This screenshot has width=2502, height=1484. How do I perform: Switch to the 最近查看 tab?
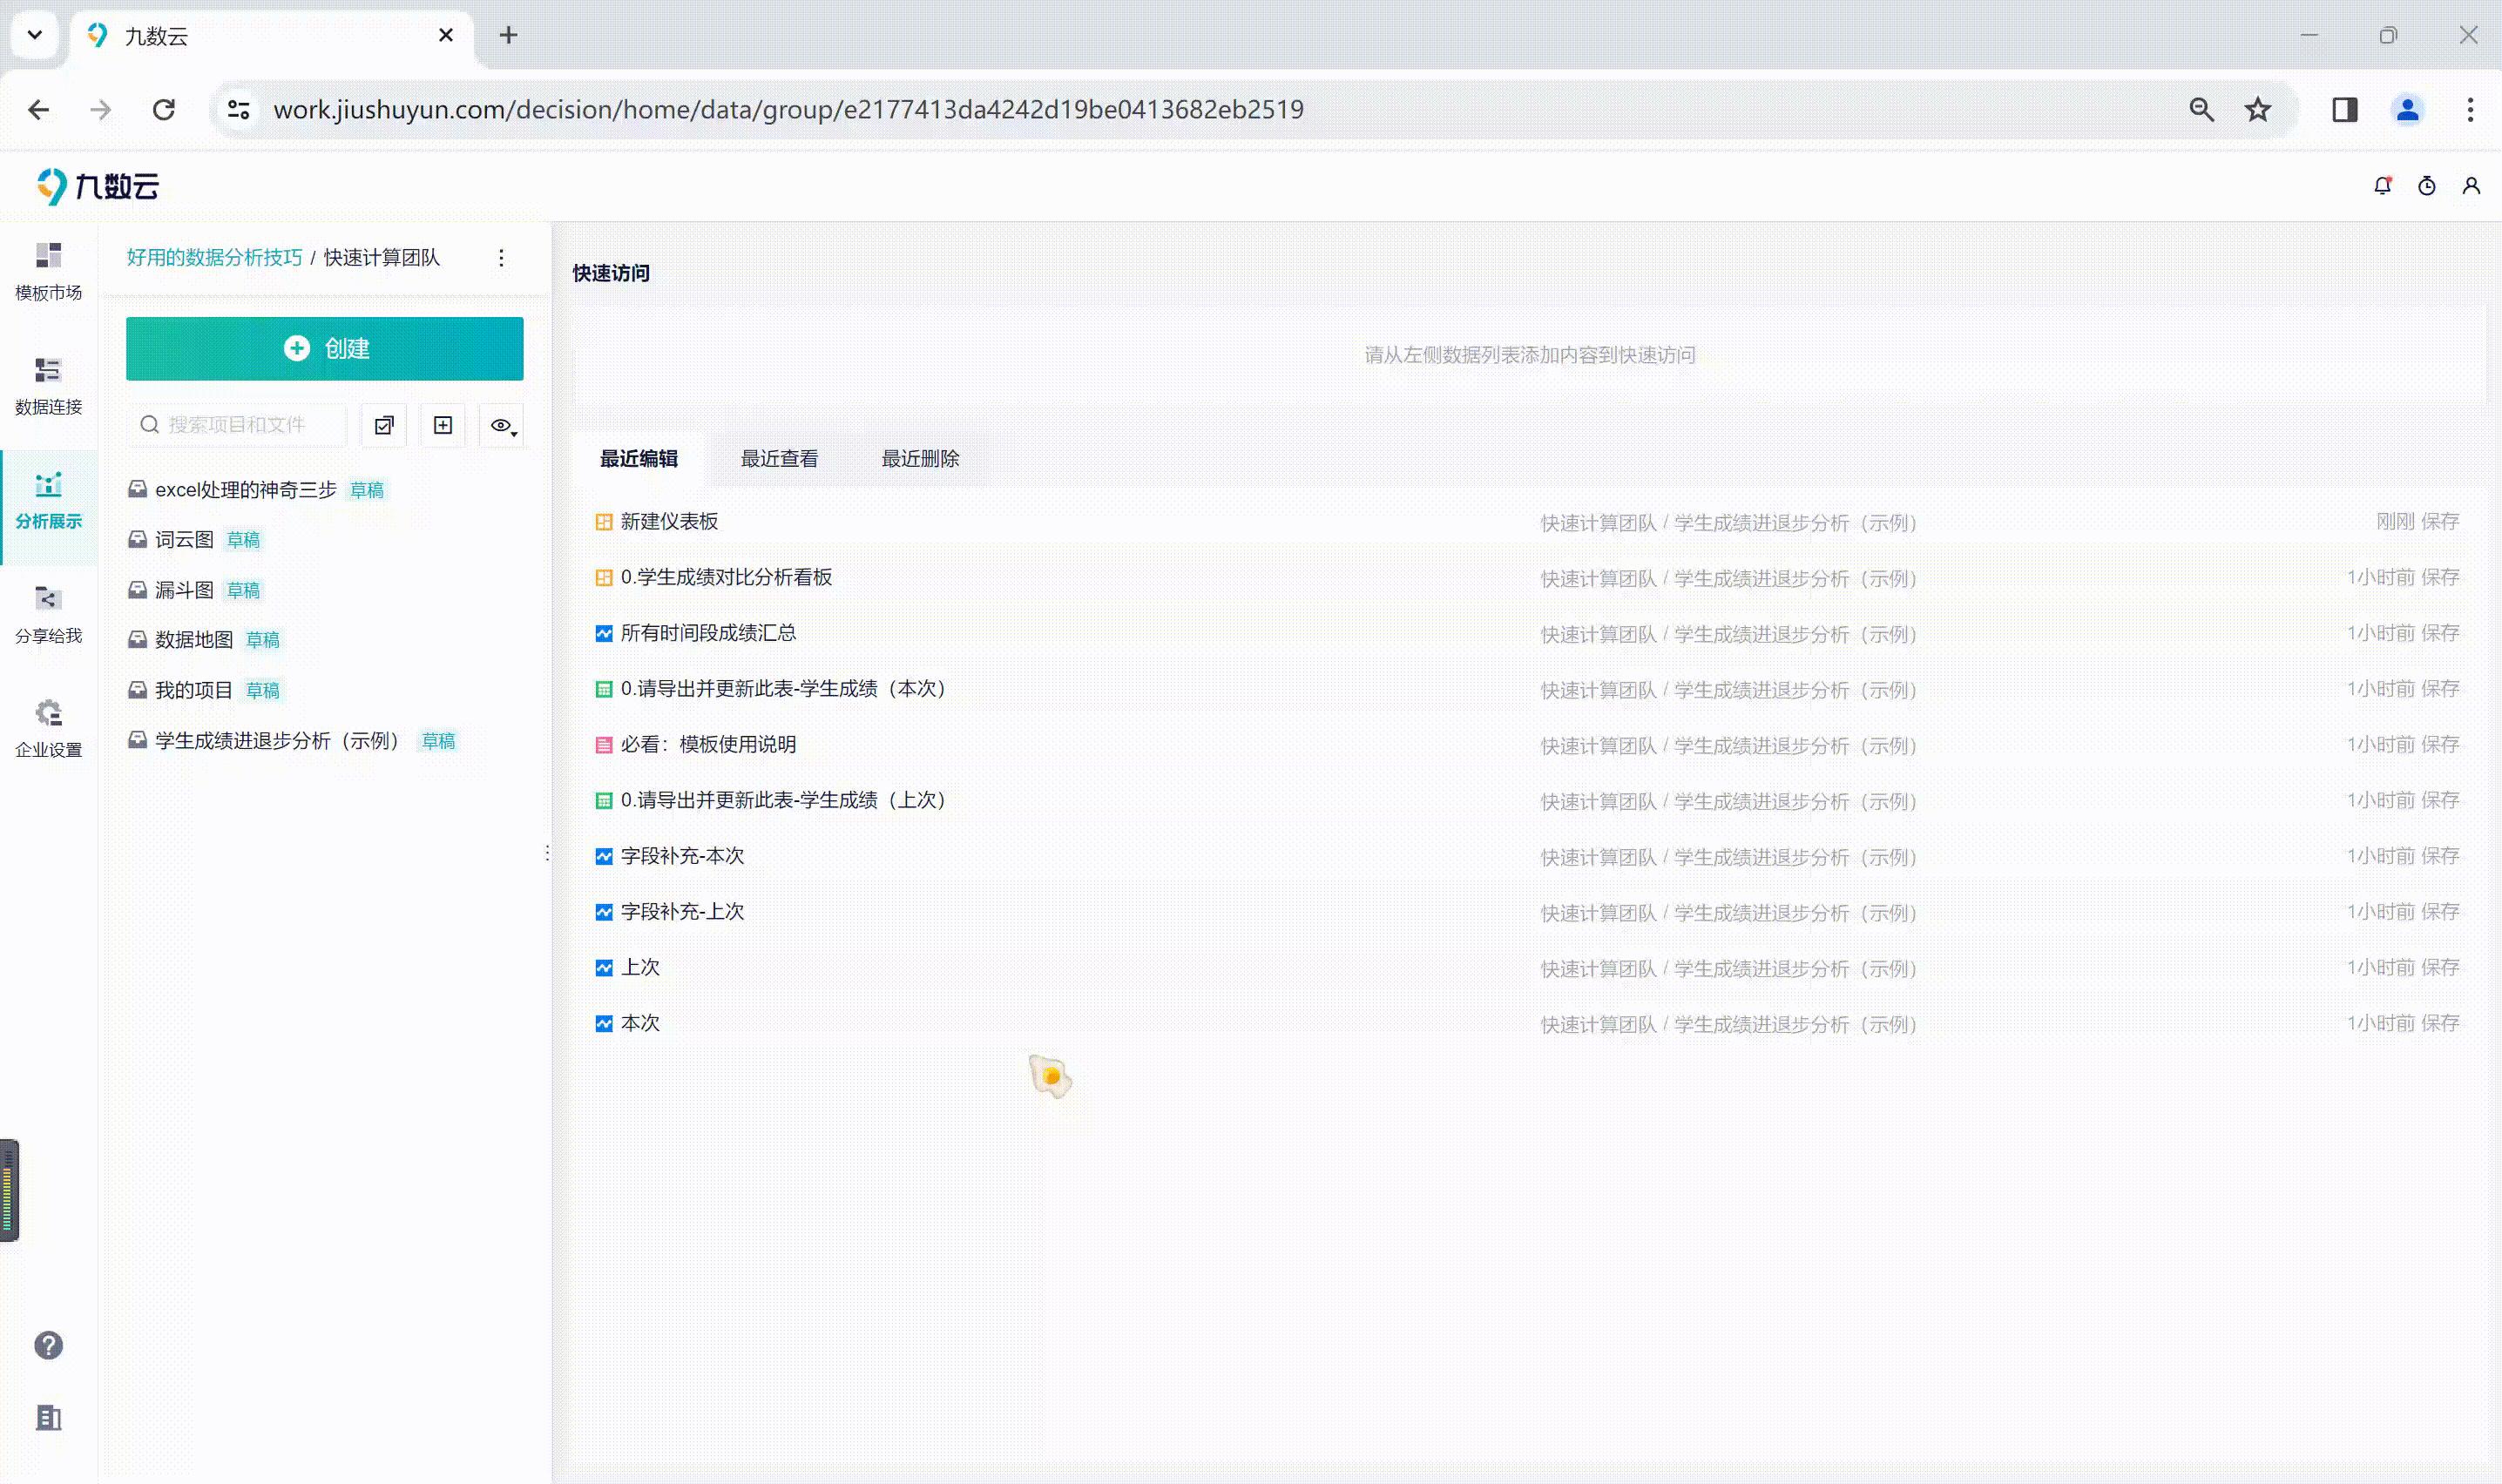click(x=779, y=459)
